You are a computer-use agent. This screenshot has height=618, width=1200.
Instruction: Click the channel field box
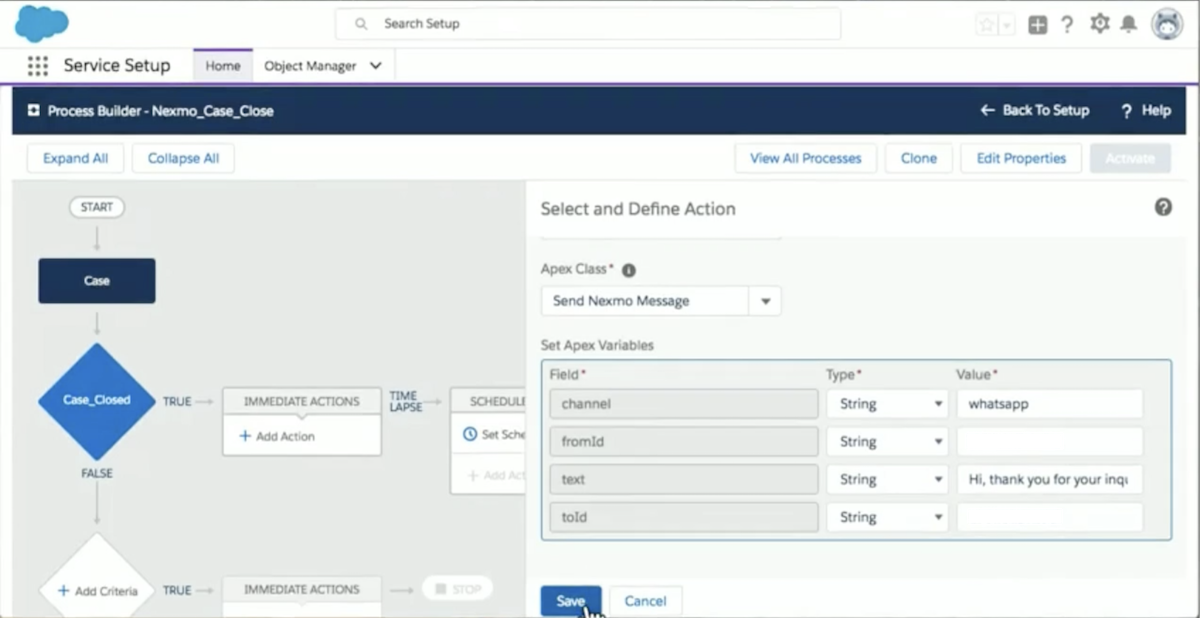click(683, 404)
